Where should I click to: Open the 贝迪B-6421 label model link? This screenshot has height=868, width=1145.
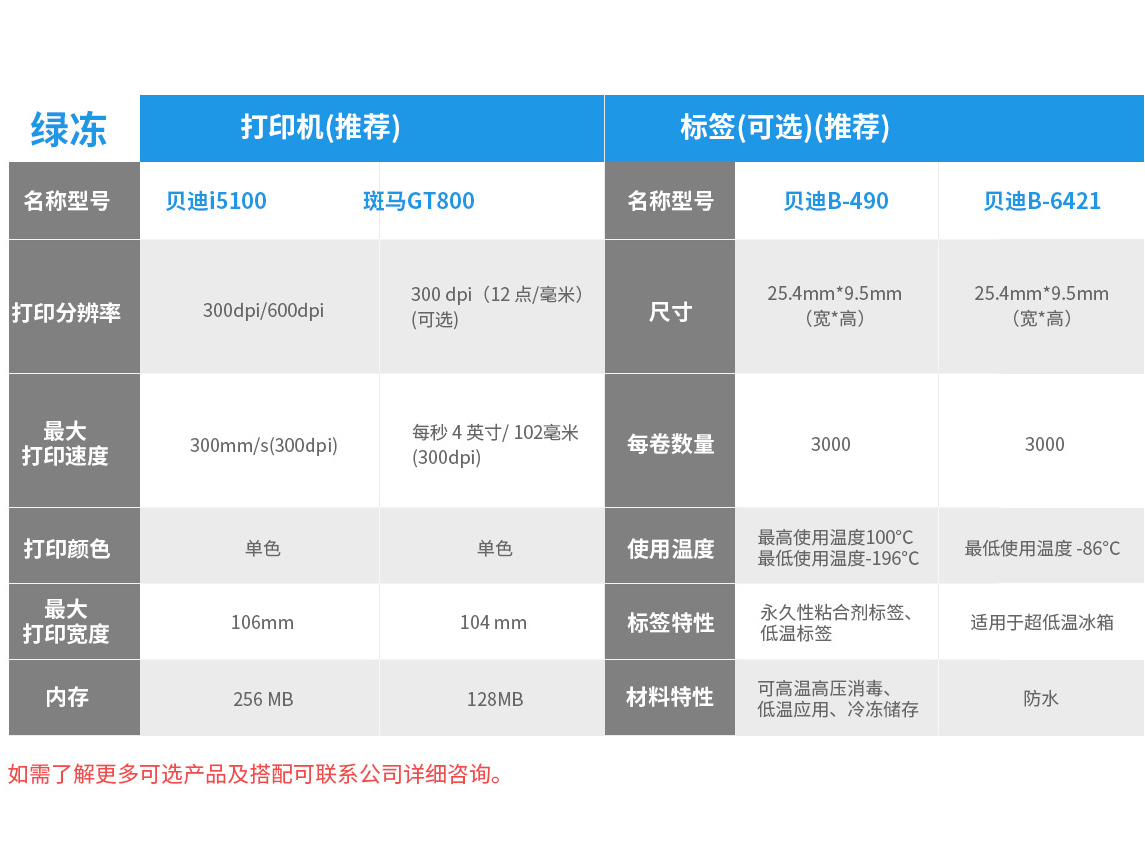[x=1042, y=201]
